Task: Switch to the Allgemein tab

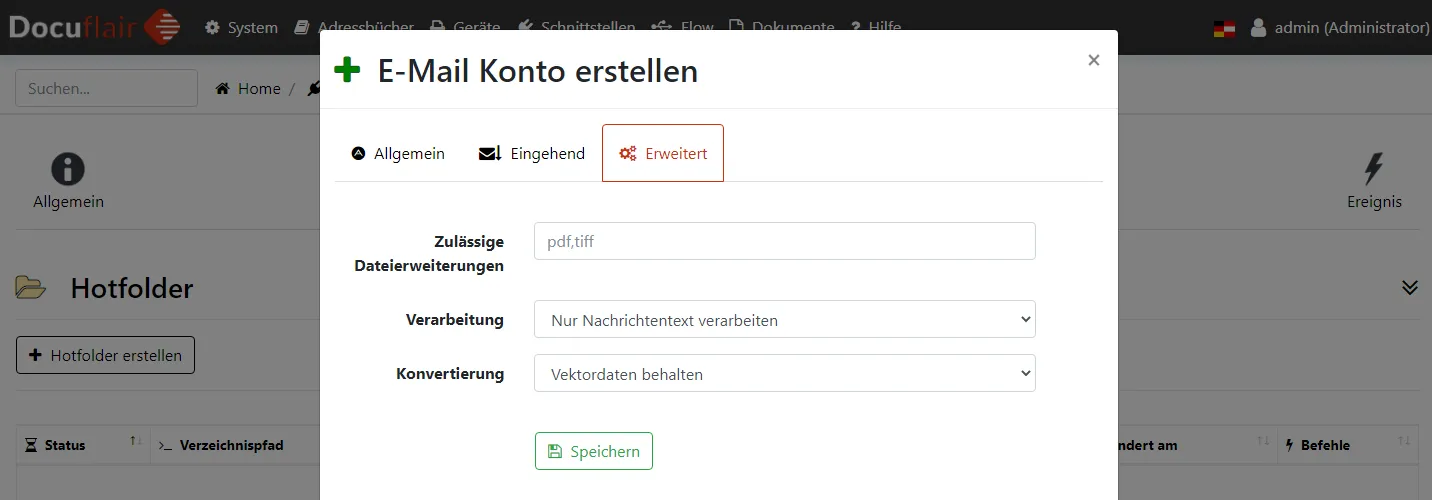Action: [398, 154]
